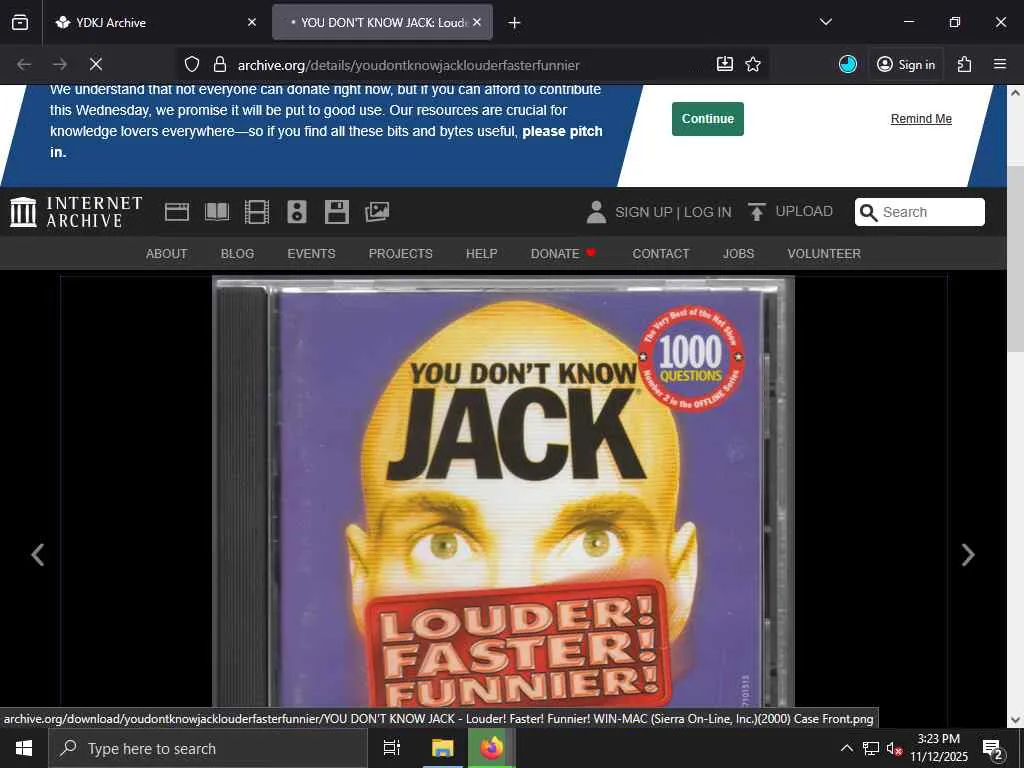This screenshot has height=768, width=1024.
Task: Open the EVENTS menu item
Action: 311,253
